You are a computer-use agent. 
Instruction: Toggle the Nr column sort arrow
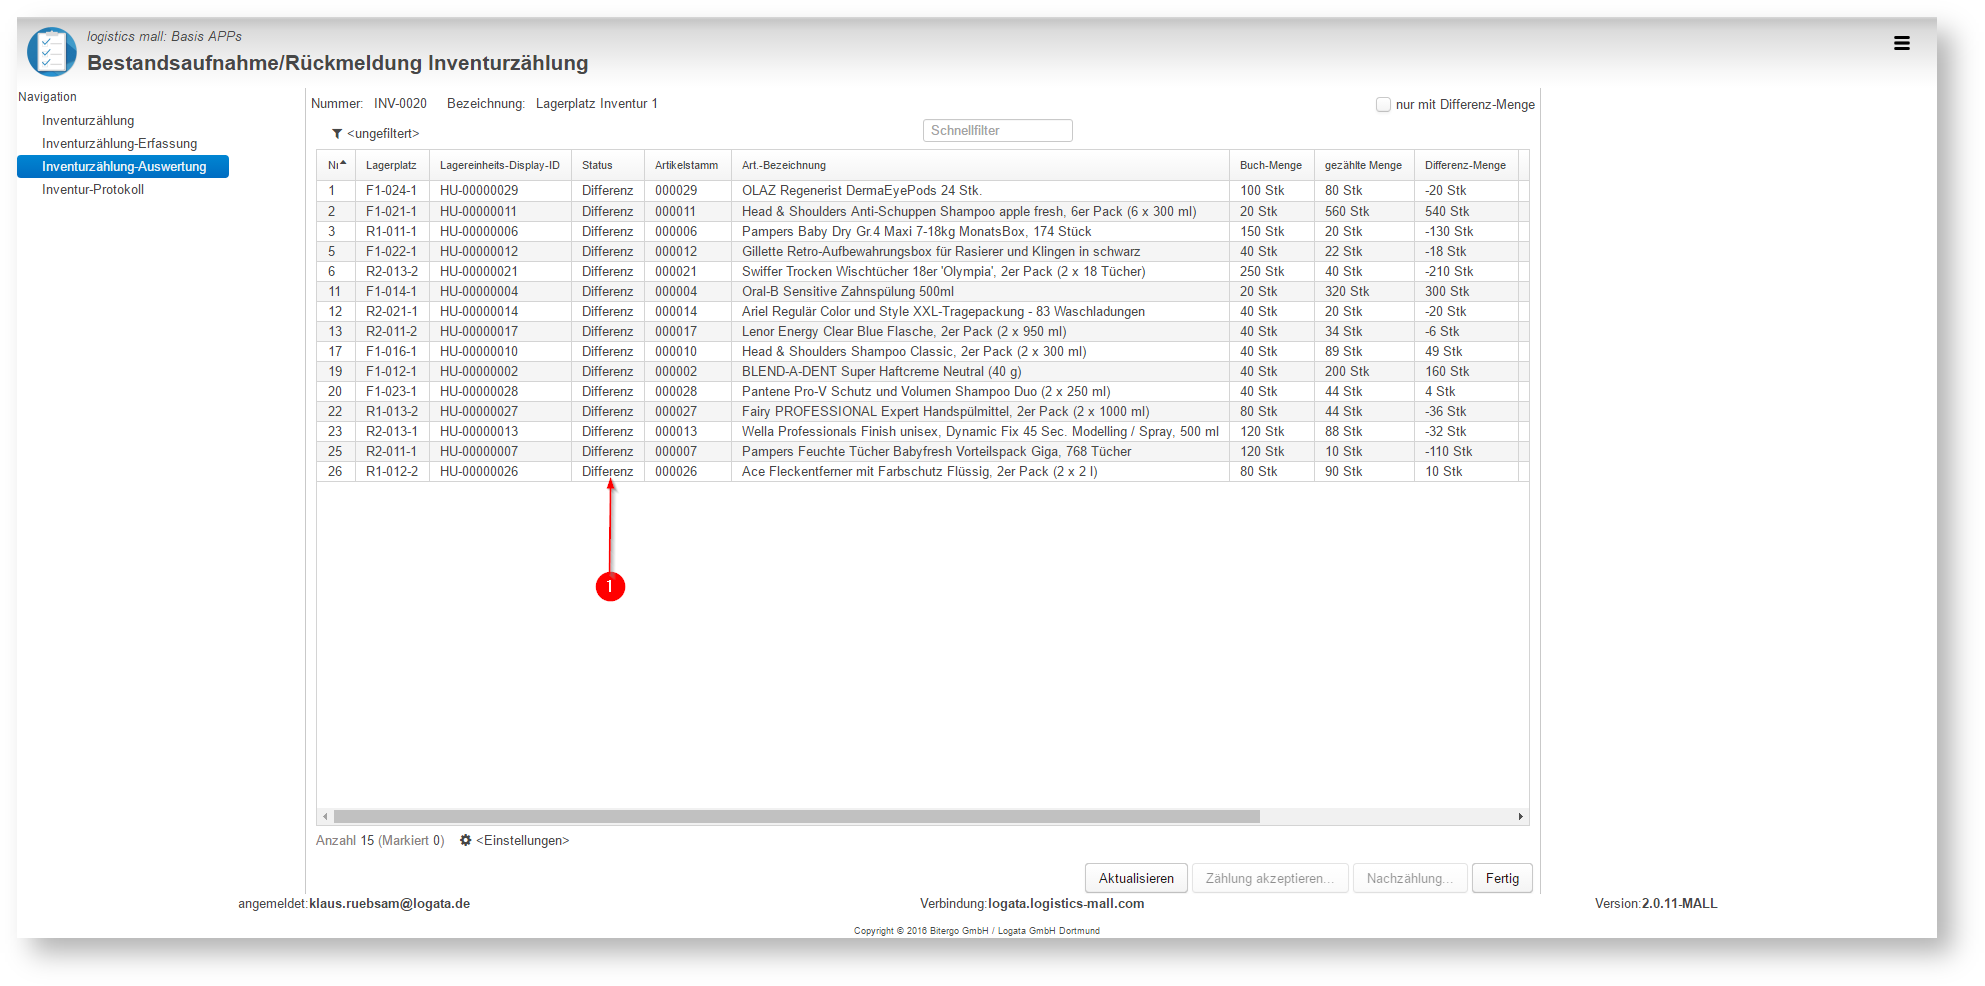(x=343, y=163)
